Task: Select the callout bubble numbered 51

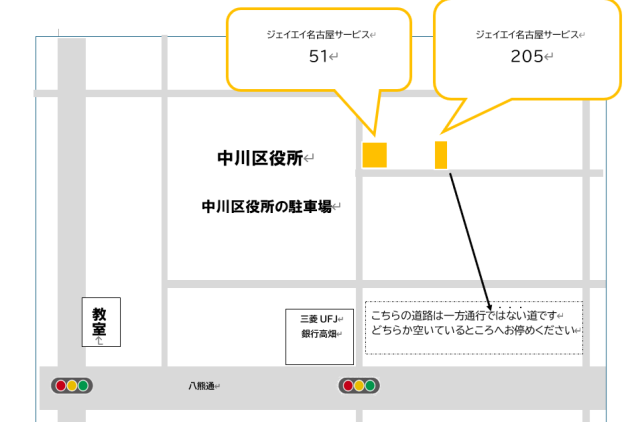Action: 319,50
